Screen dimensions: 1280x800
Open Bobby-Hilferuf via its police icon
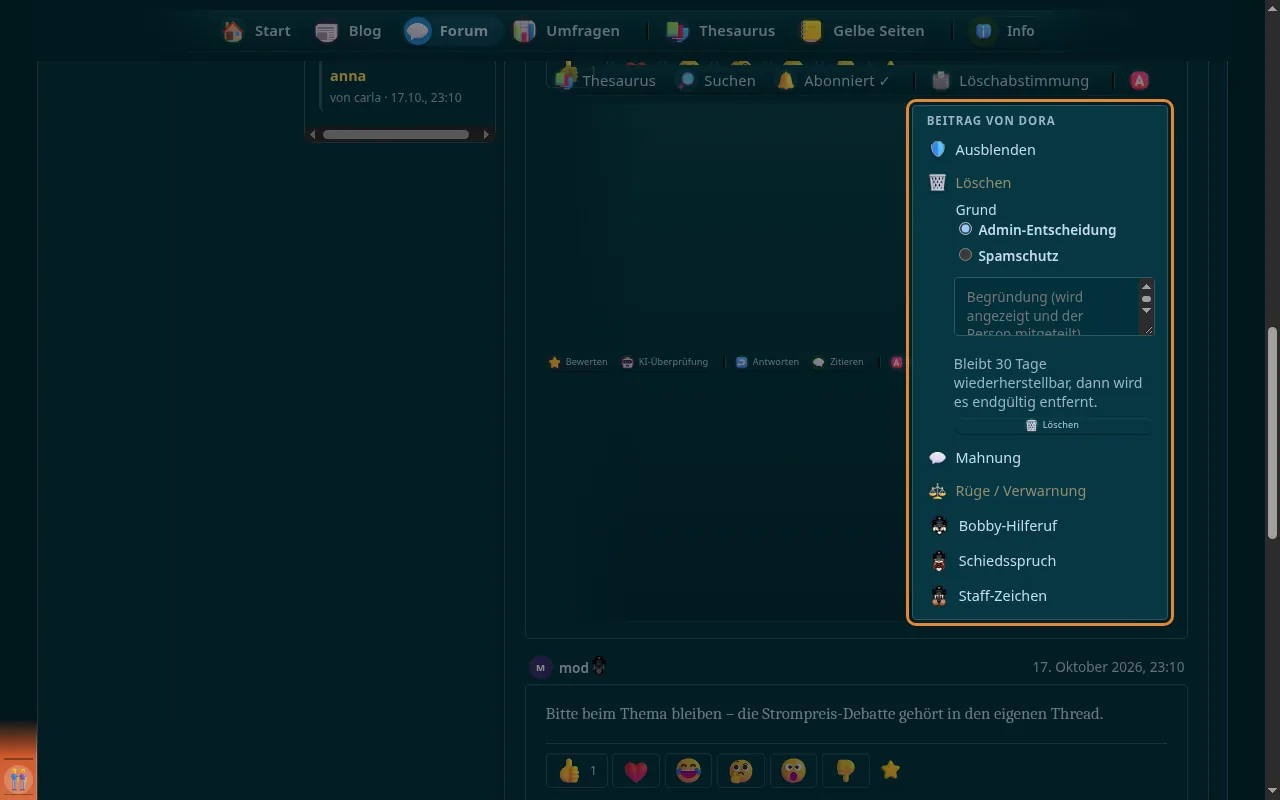click(x=939, y=526)
